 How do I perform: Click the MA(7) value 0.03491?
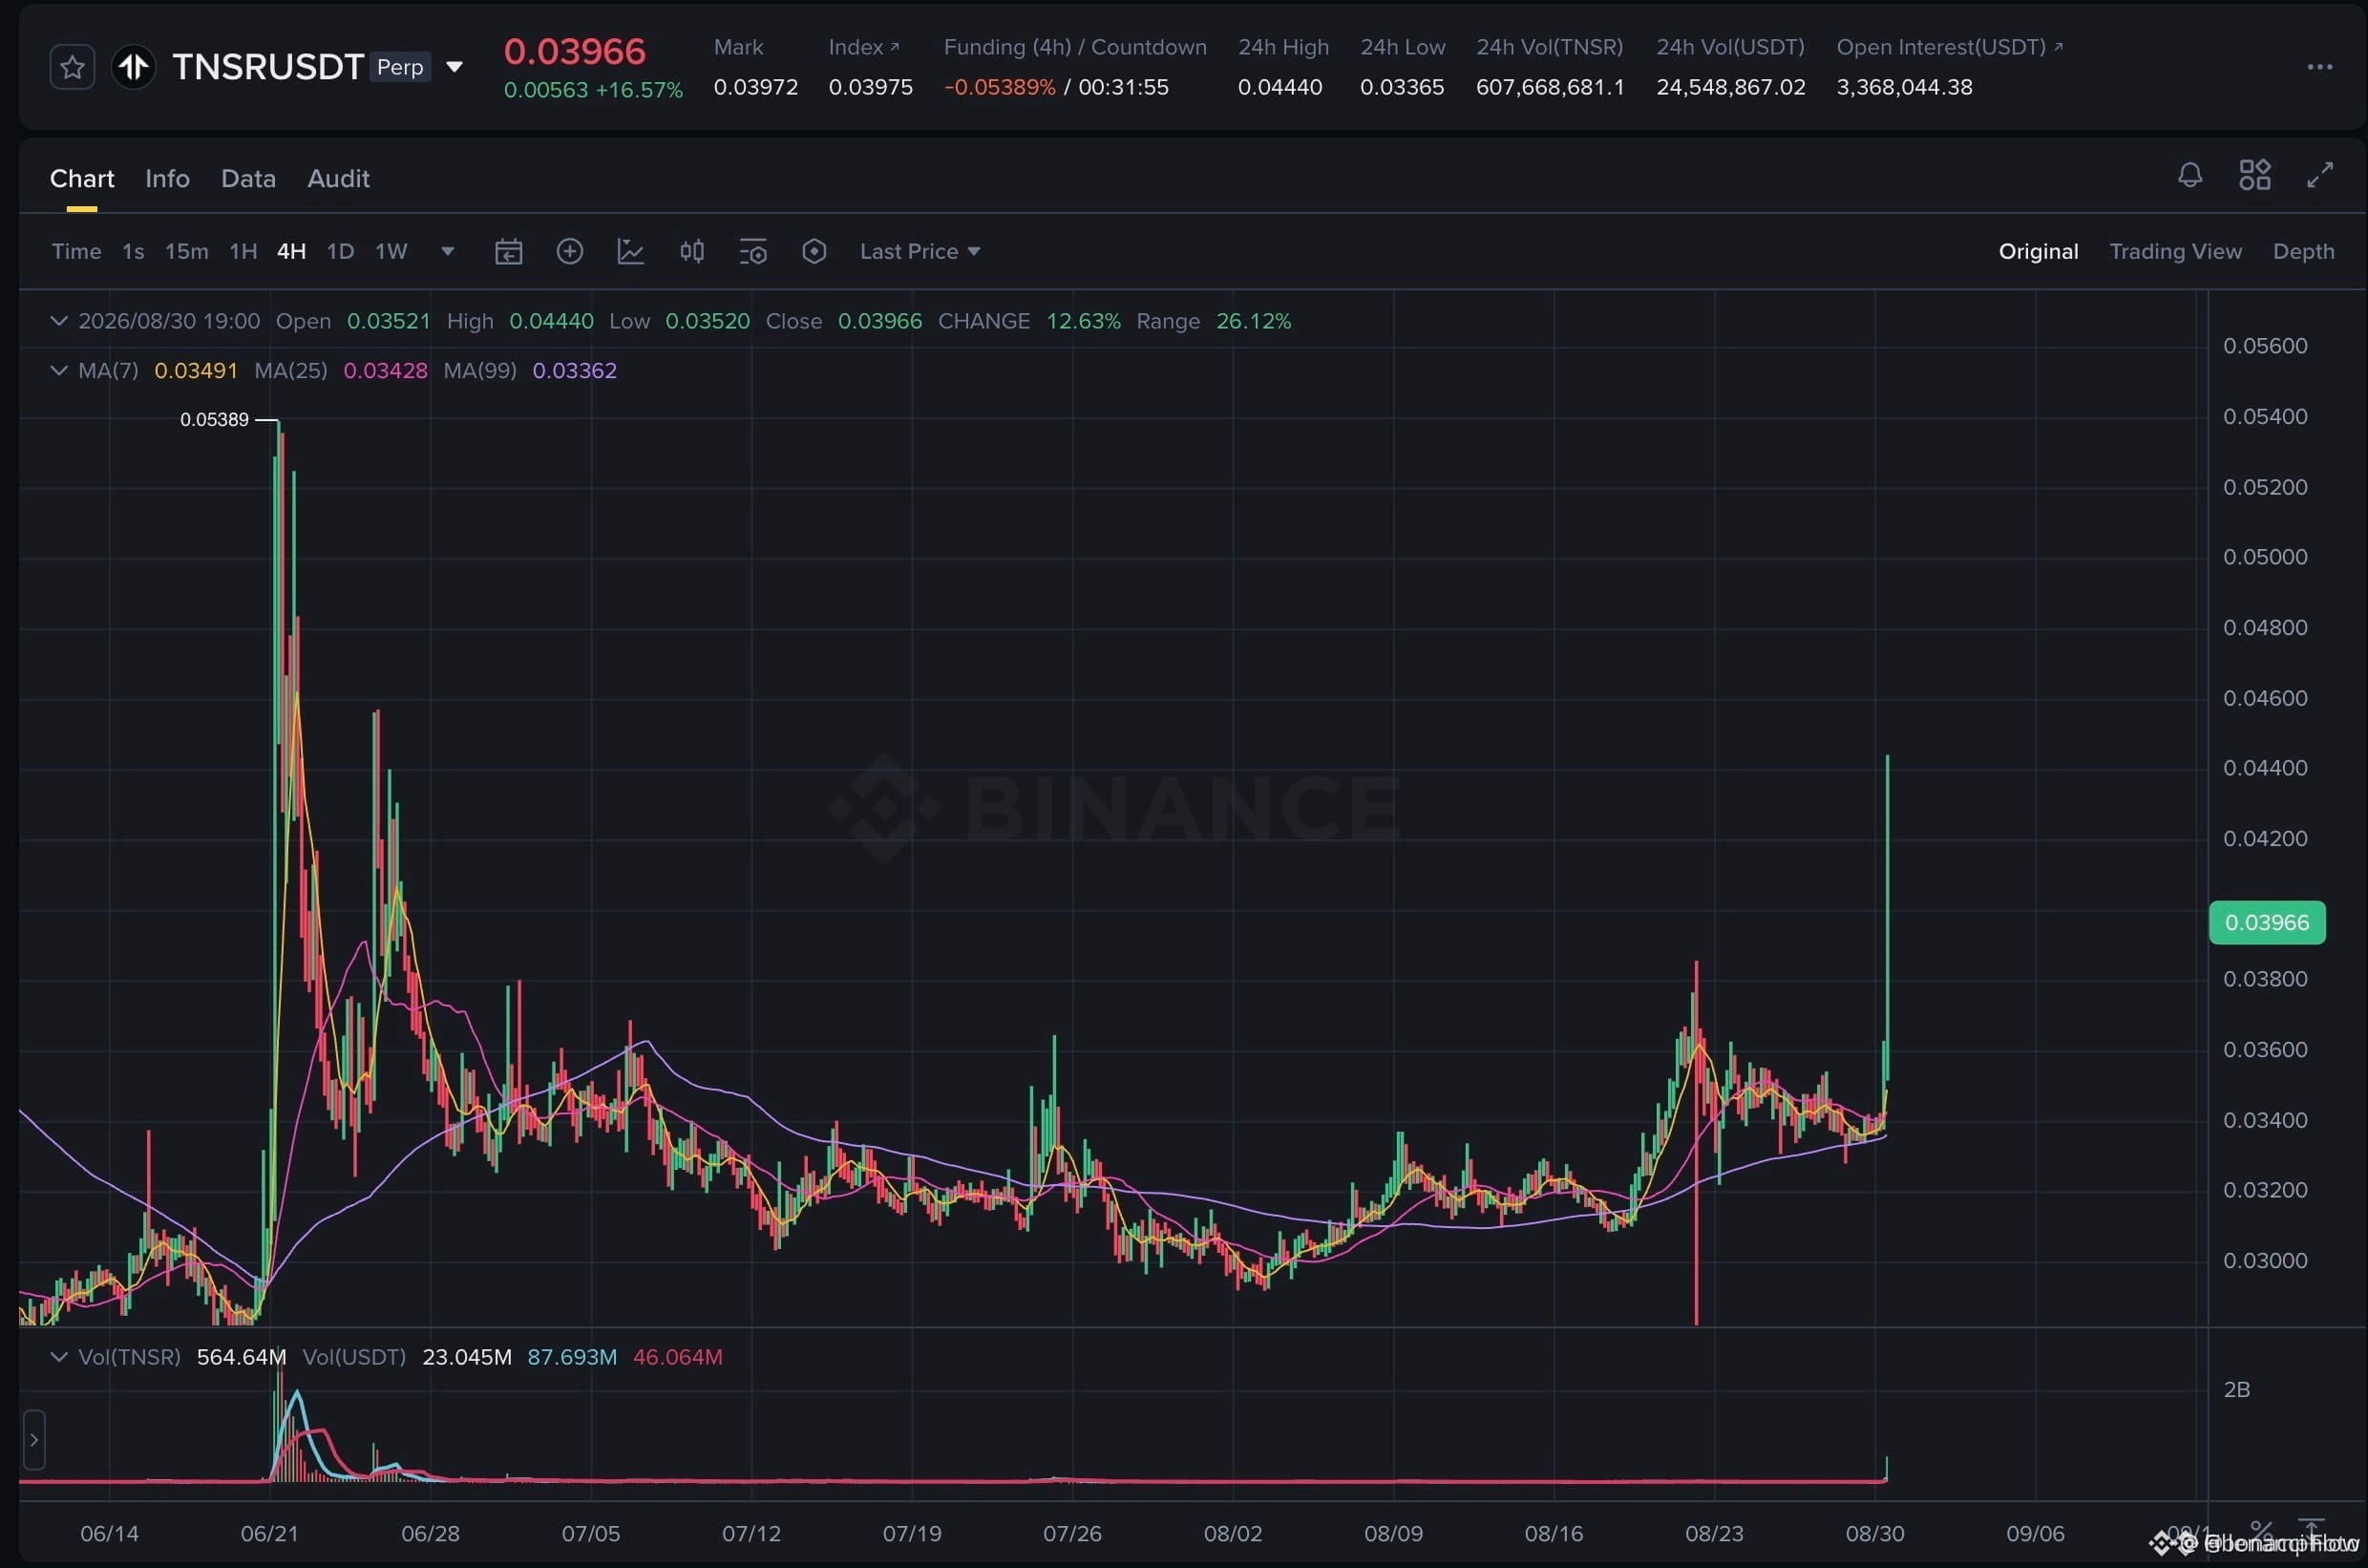196,370
